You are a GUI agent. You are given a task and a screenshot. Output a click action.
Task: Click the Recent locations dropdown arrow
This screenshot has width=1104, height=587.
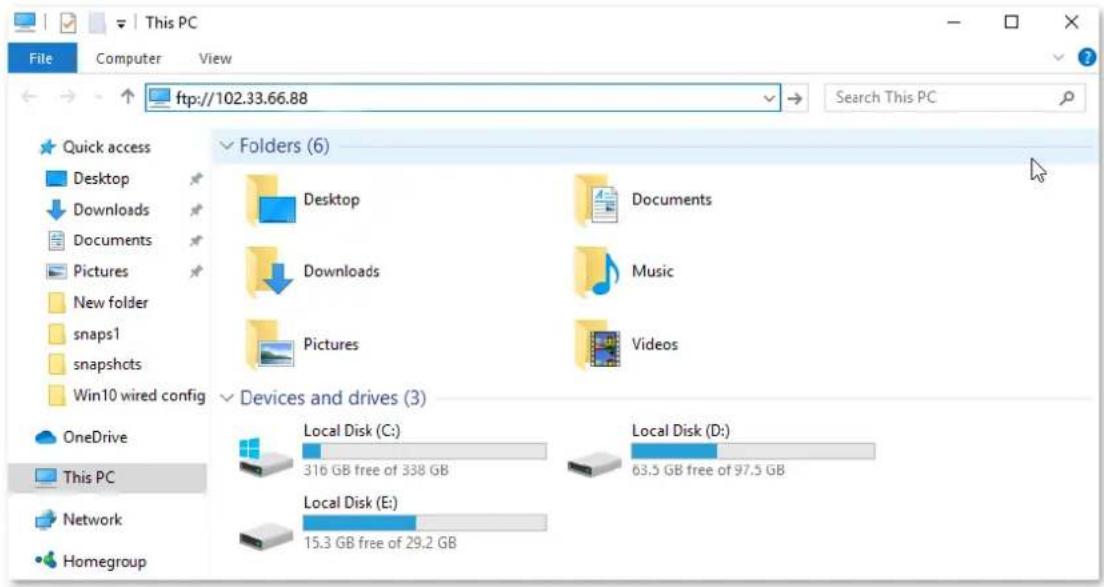(x=99, y=98)
